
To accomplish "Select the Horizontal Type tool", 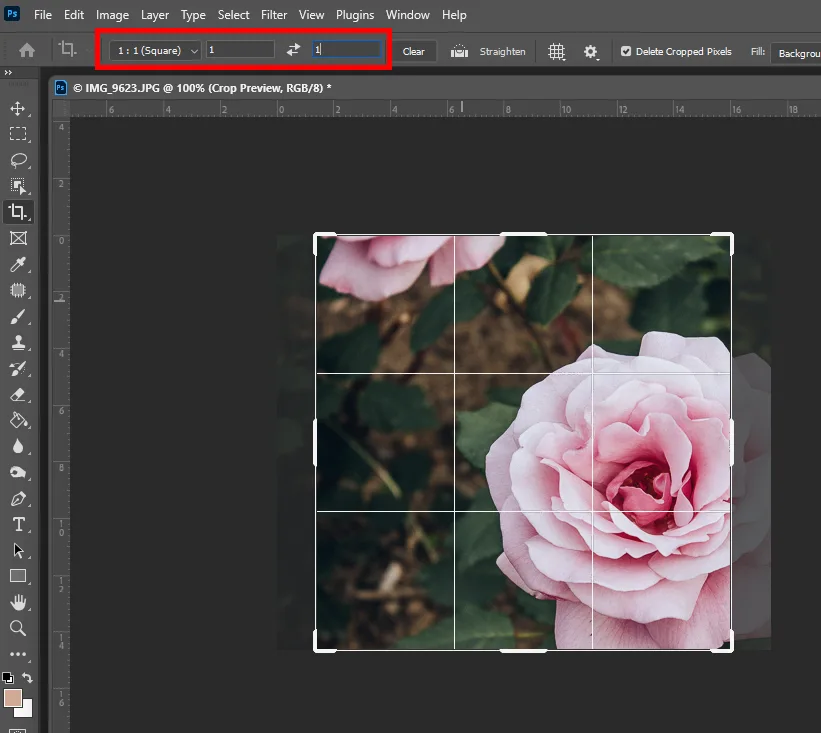I will point(18,524).
